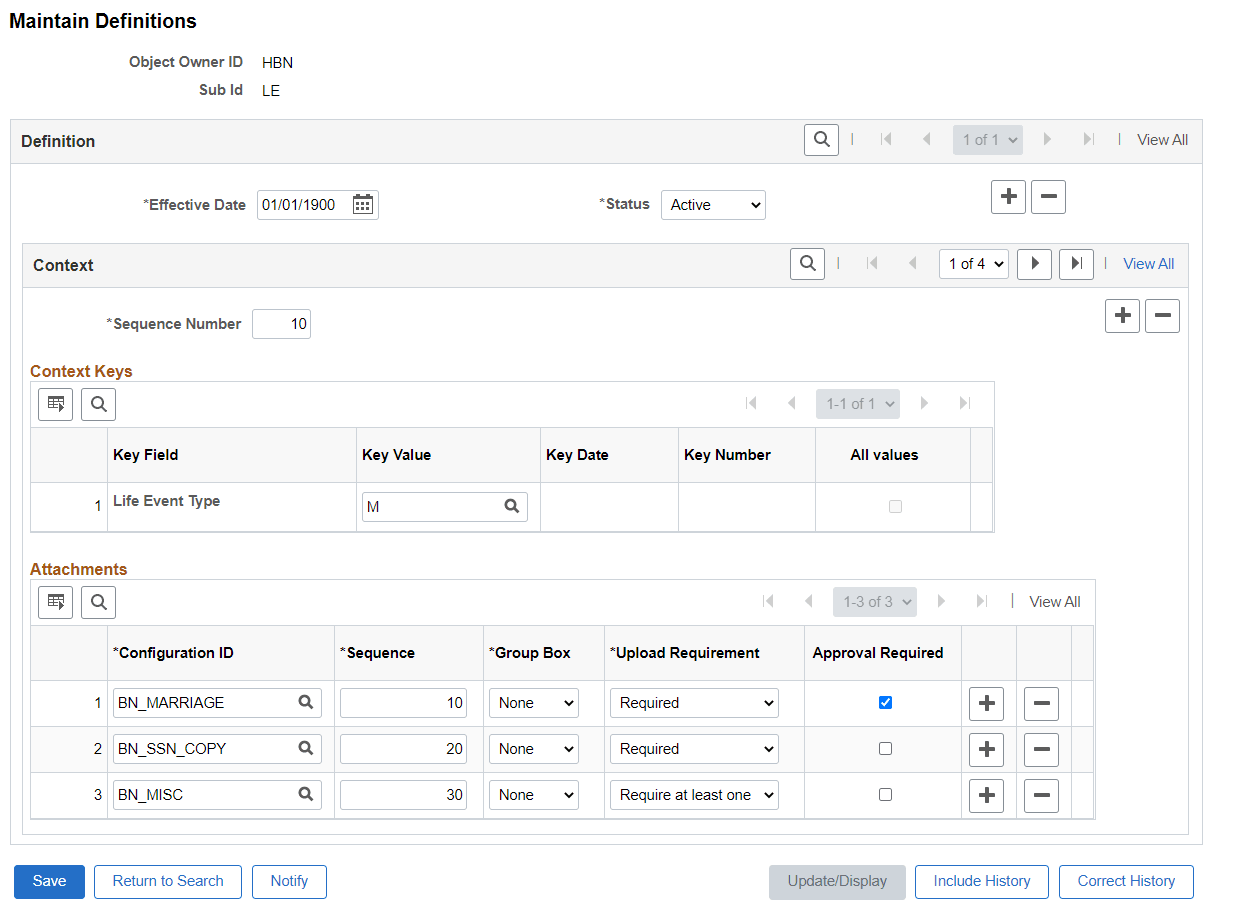Delete the BN_MISC attachment row using minus icon
This screenshot has width=1252, height=921.
[x=1040, y=794]
